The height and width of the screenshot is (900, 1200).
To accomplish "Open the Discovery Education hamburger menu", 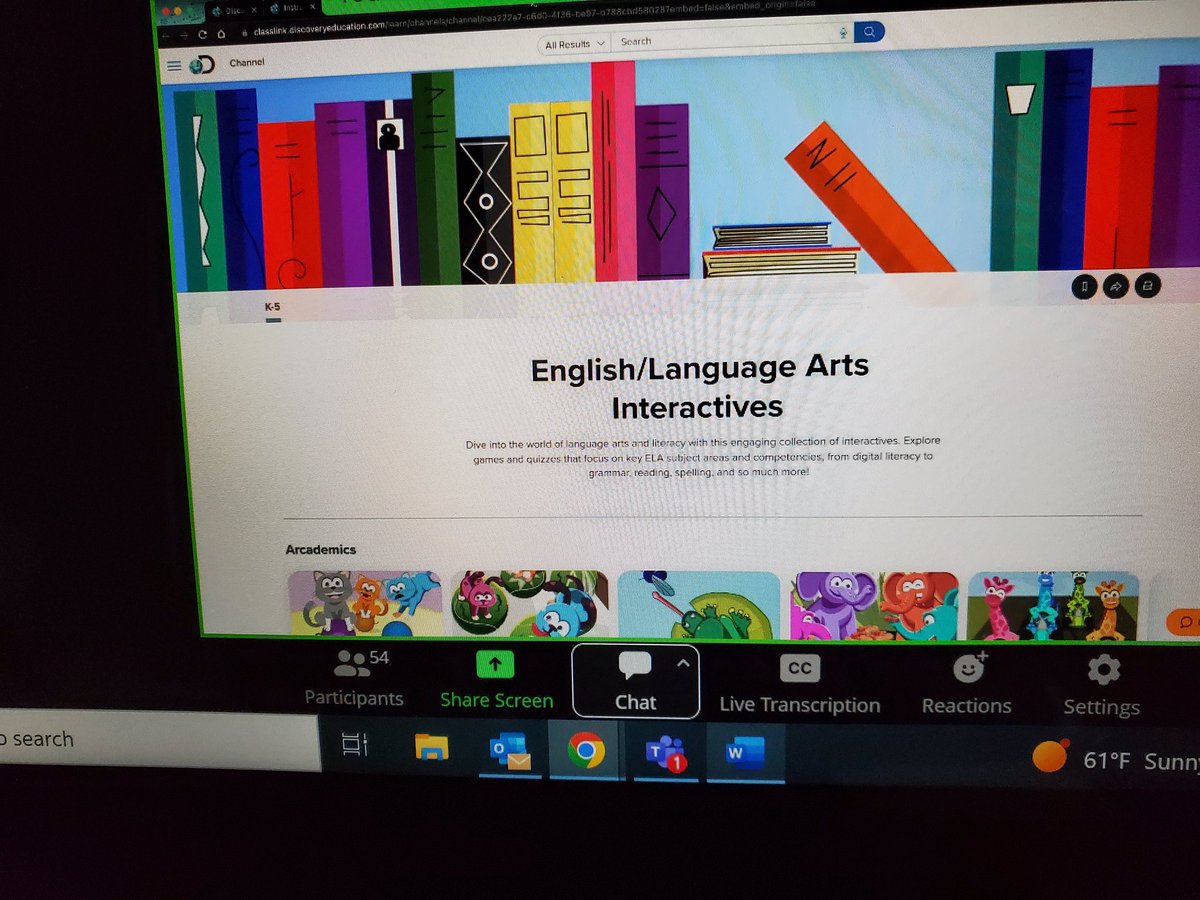I will 174,65.
